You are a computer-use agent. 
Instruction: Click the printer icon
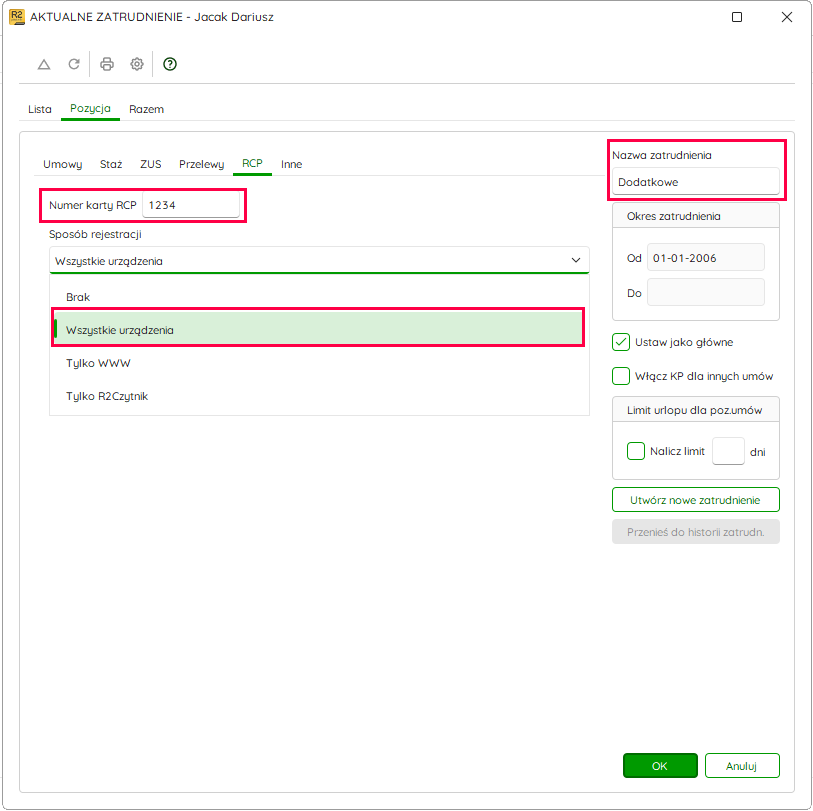coord(107,64)
